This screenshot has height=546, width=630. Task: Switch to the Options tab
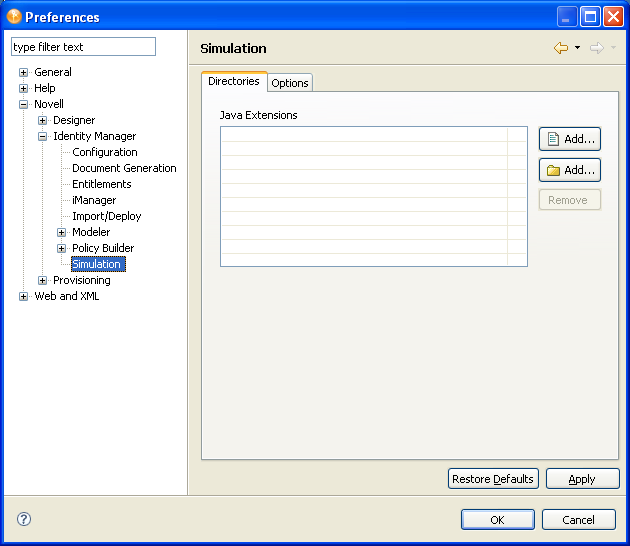290,83
